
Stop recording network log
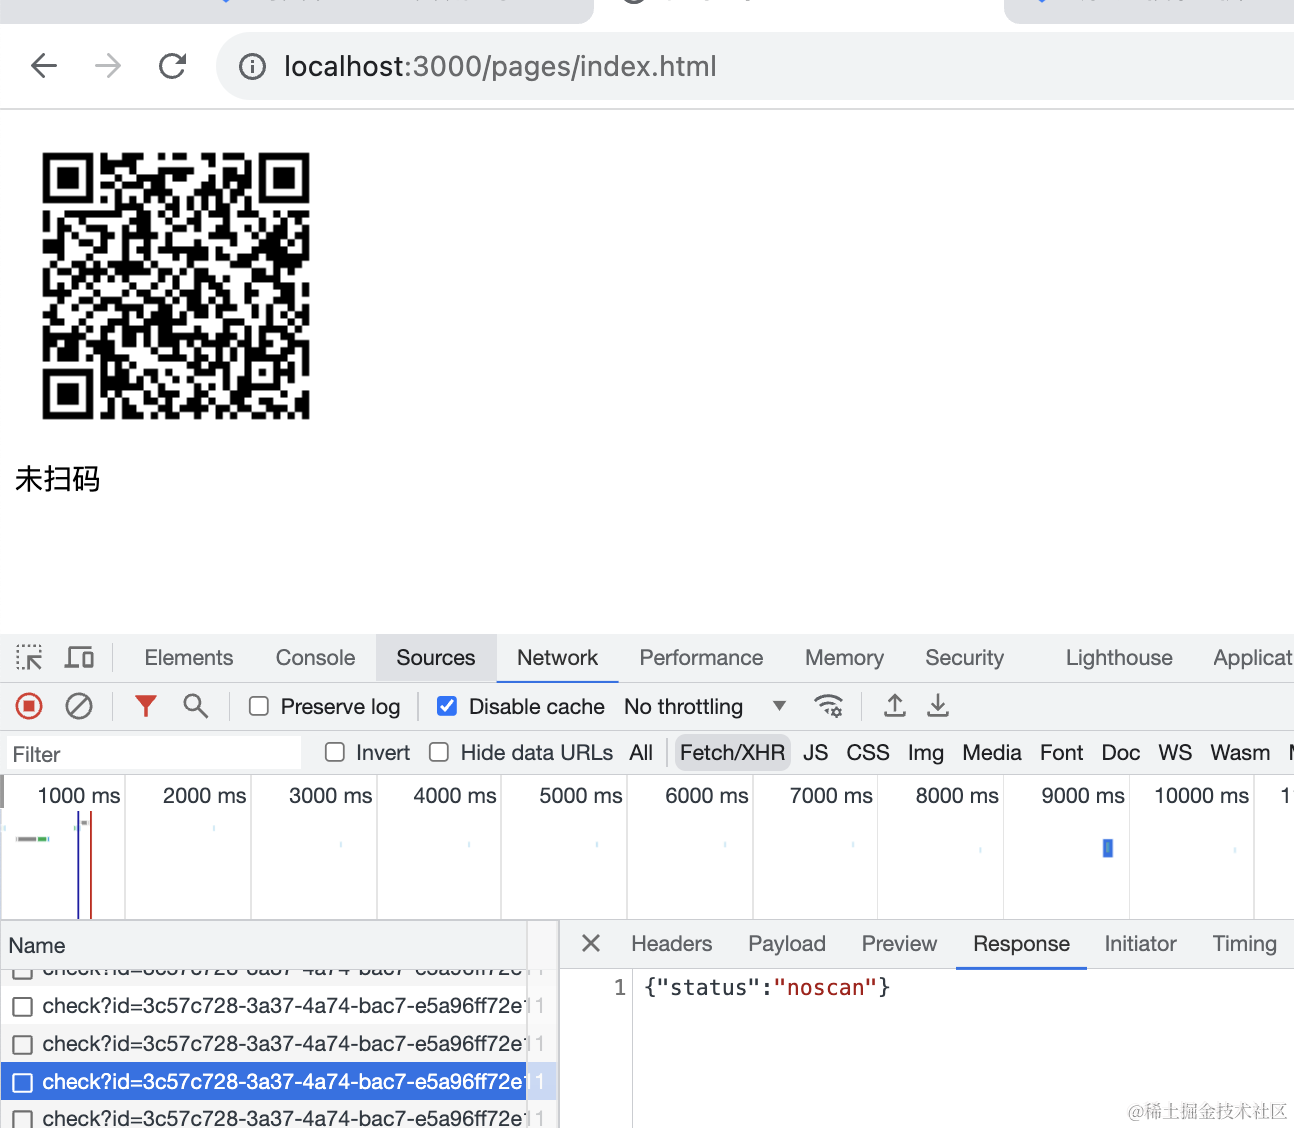29,707
